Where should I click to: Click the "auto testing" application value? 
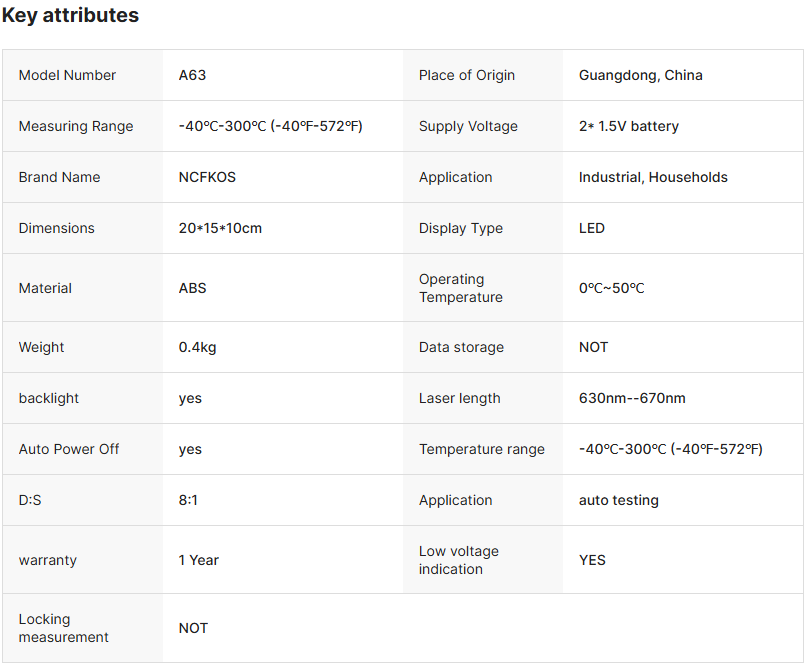[618, 500]
